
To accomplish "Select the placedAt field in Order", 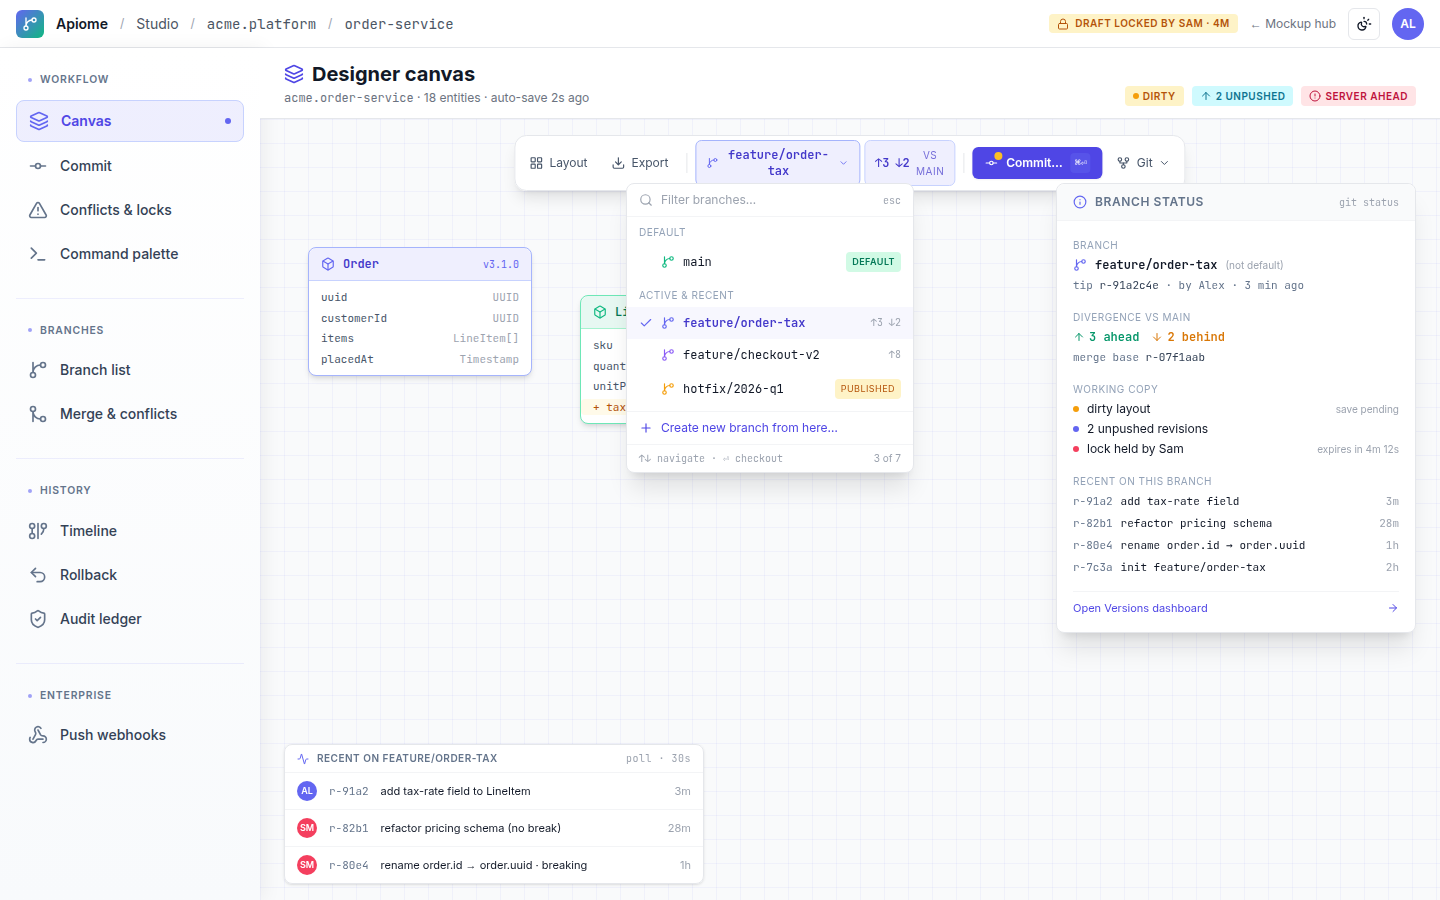I will pos(420,359).
